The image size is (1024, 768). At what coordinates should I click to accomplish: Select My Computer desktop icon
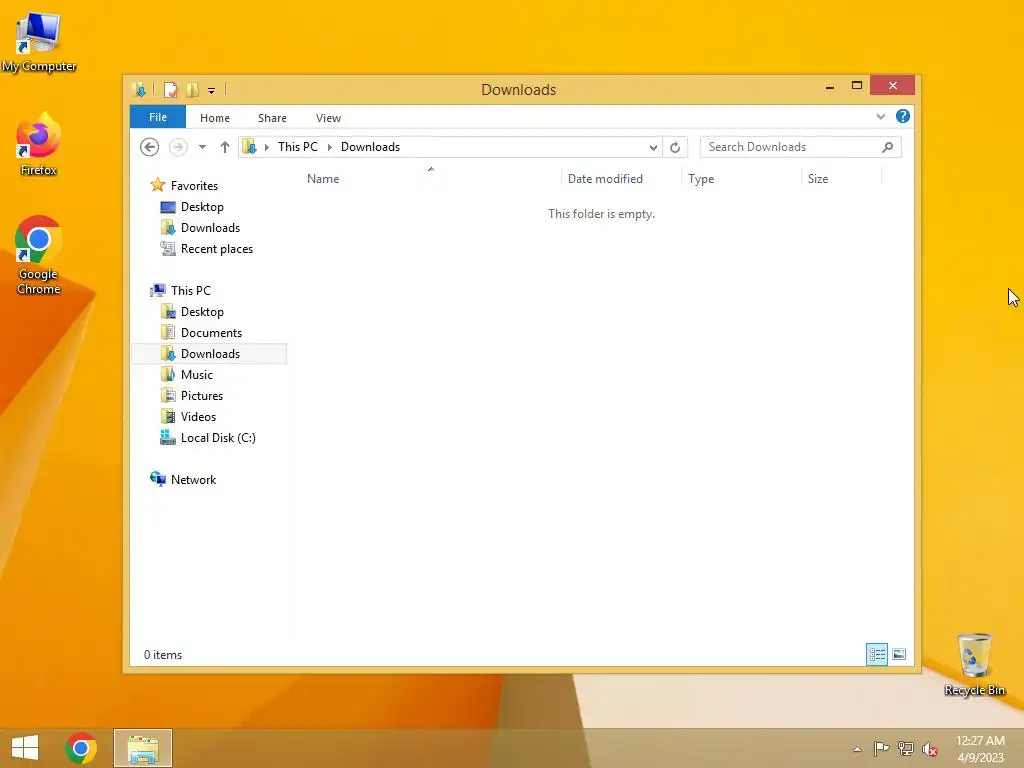click(x=39, y=42)
